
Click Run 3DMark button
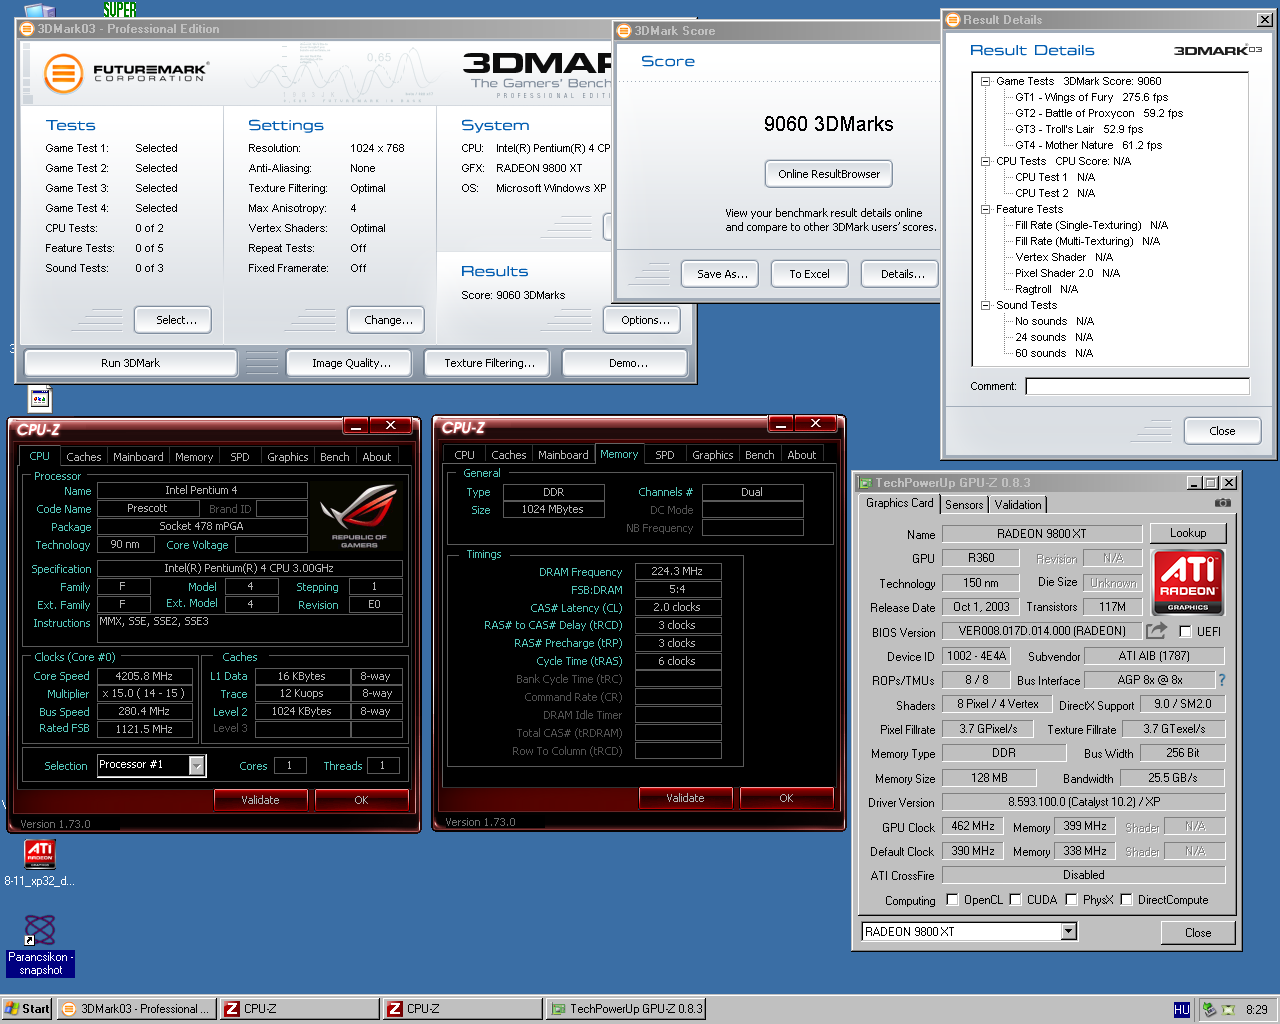click(130, 363)
